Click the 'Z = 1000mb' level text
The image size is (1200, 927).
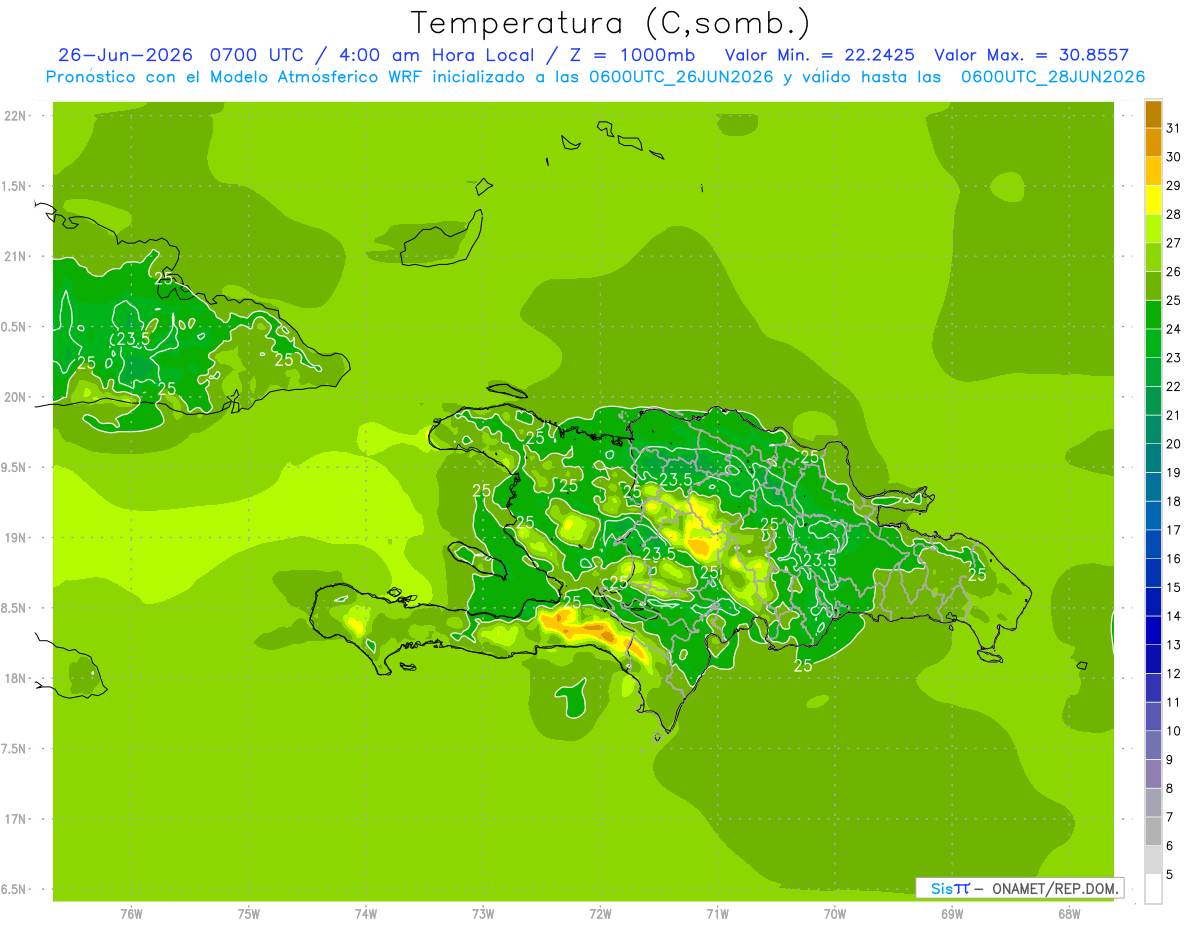pyautogui.click(x=634, y=55)
